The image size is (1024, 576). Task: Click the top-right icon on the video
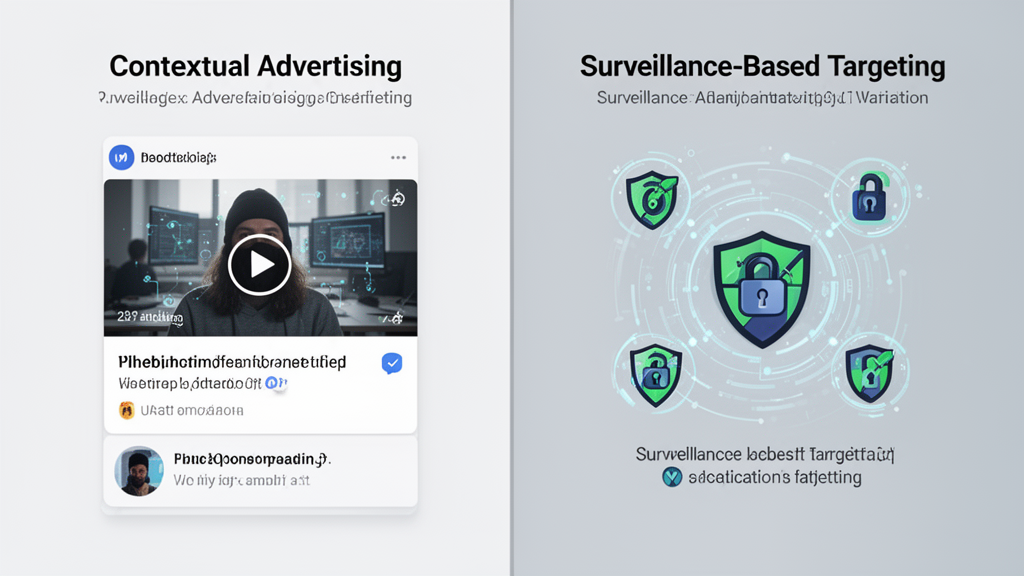click(x=397, y=199)
